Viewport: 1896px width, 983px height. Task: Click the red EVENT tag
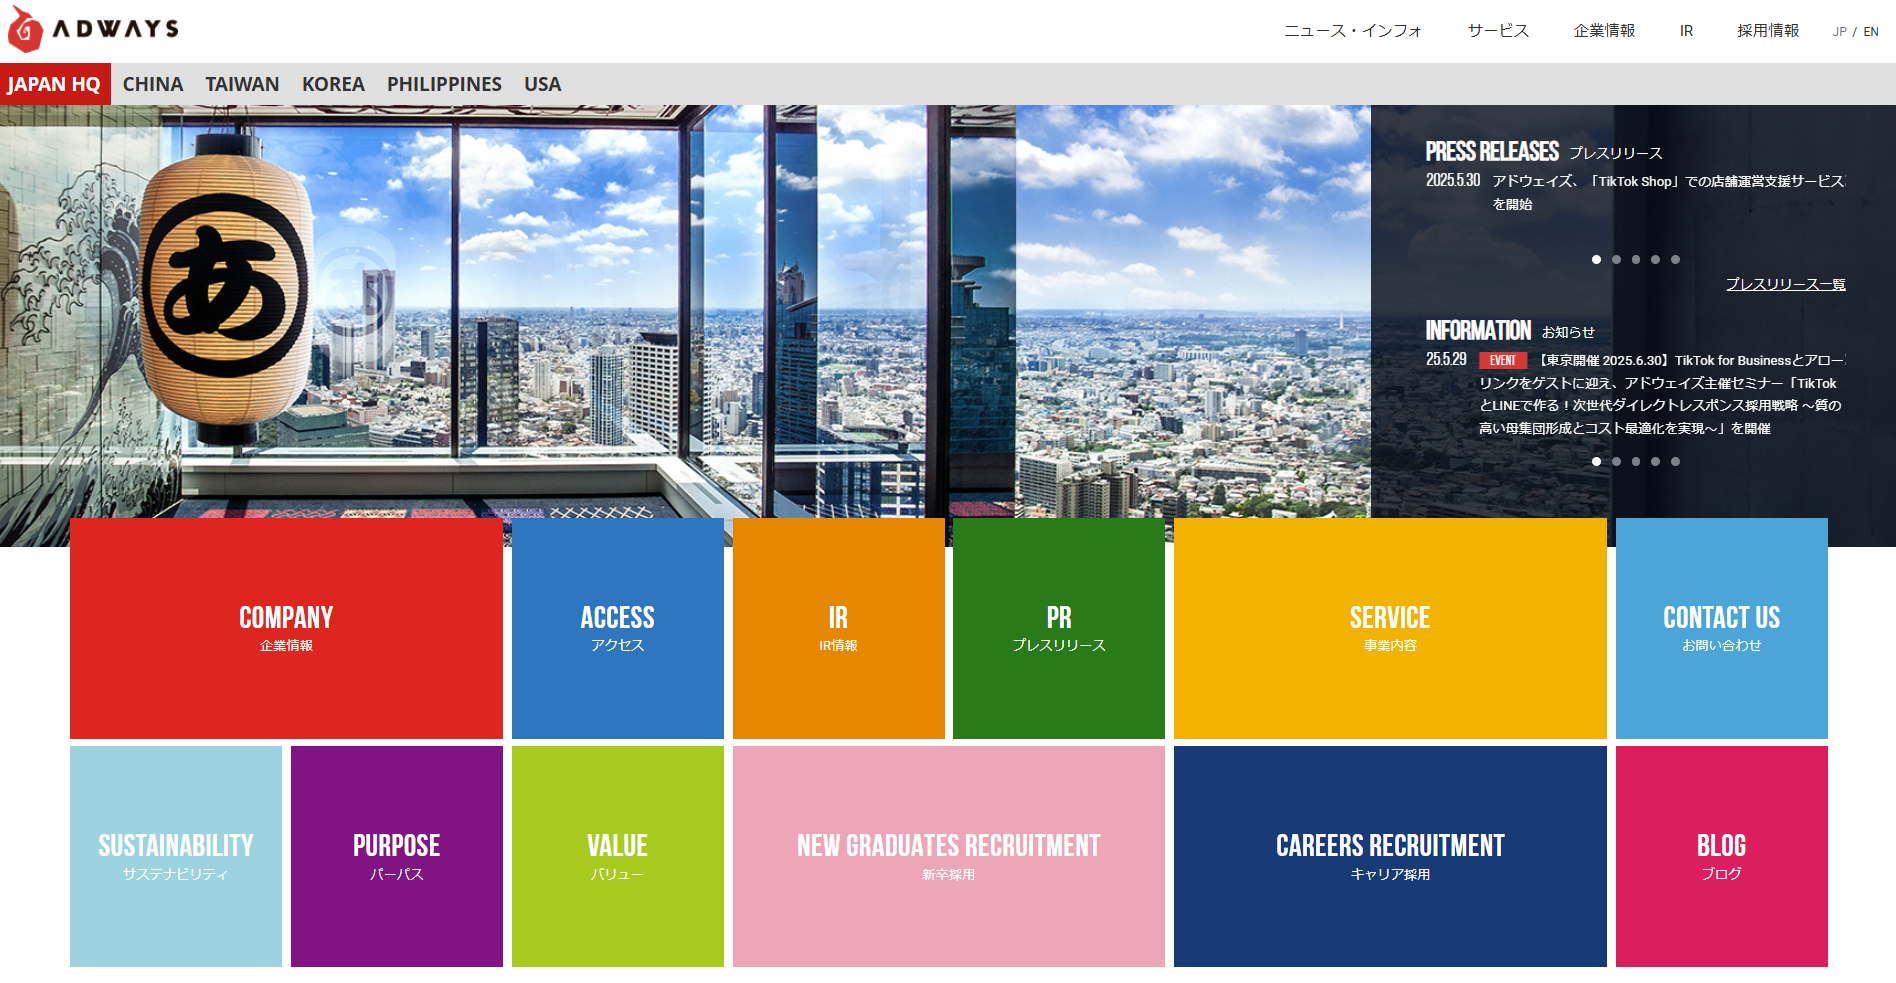coord(1503,360)
